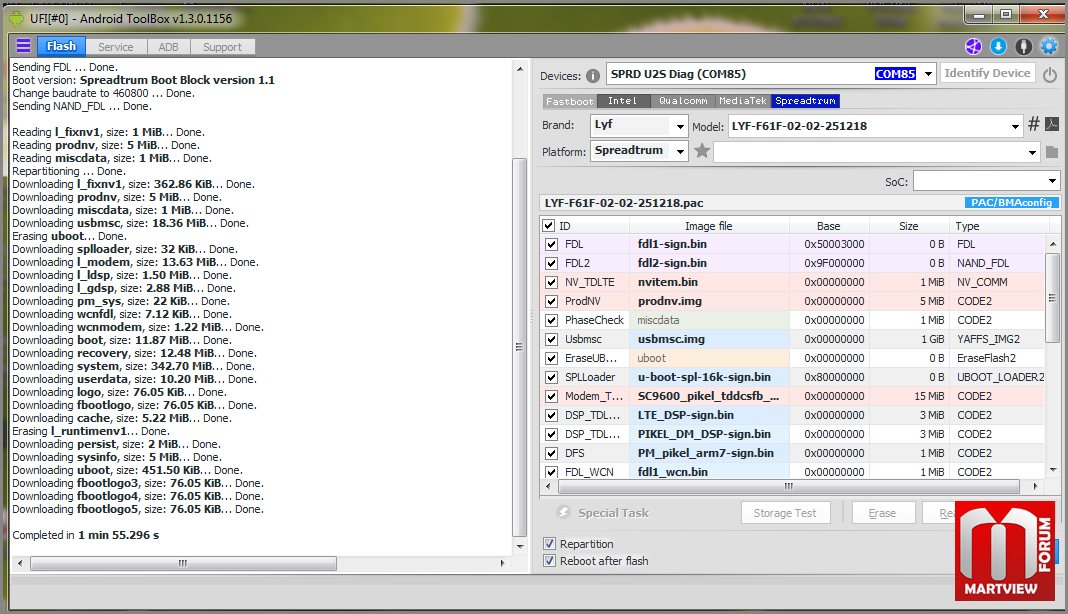The image size is (1068, 614).
Task: Browse firmware with the folder icon
Action: (x=1052, y=152)
